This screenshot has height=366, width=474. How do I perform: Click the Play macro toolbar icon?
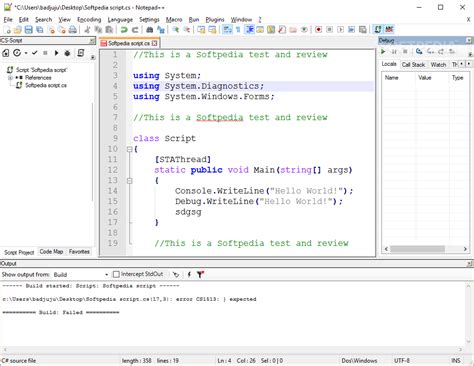click(340, 30)
